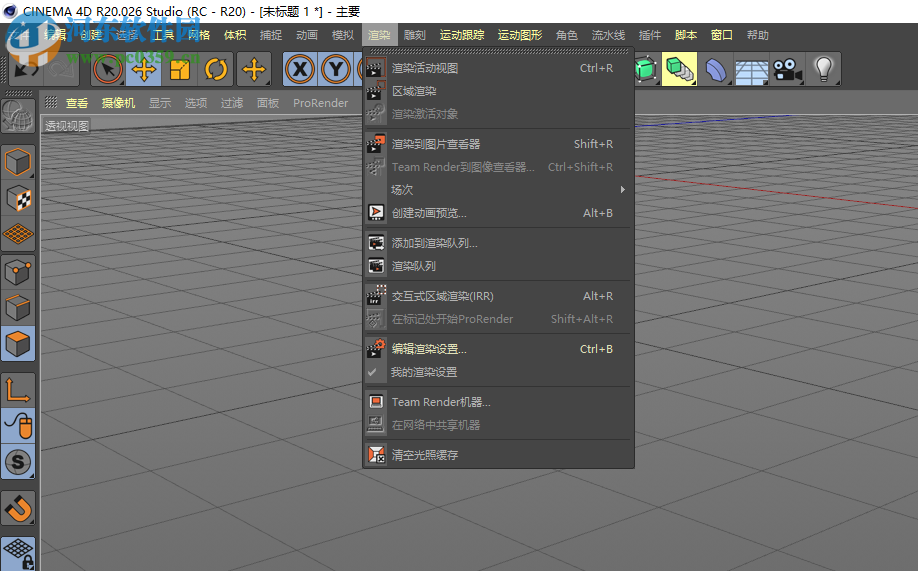The image size is (918, 571).
Task: Expand the 场次 submenu
Action: (498, 190)
